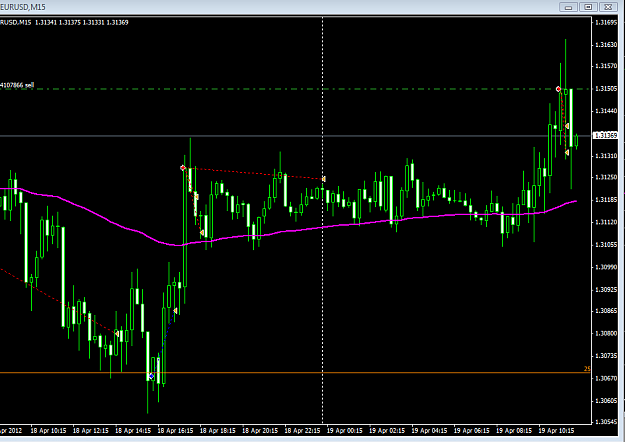Click the 18 Apr 20:15 time label

[260, 430]
